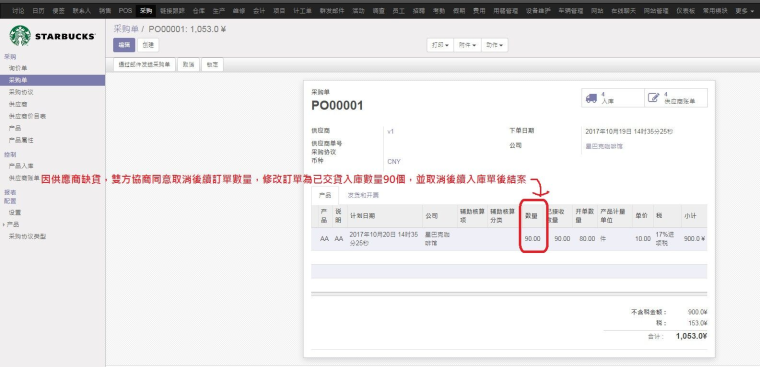Screen dimensions: 760x367
Task: Open the 附件 dropdown menu
Action: click(x=467, y=45)
